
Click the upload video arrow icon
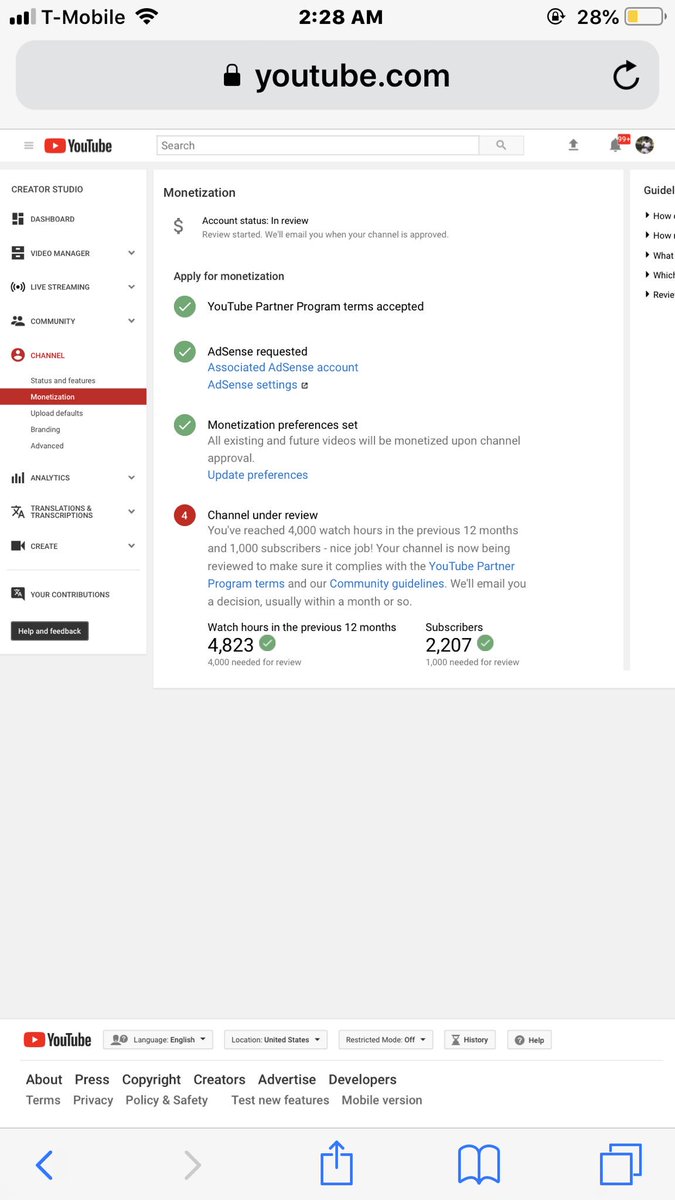(573, 145)
